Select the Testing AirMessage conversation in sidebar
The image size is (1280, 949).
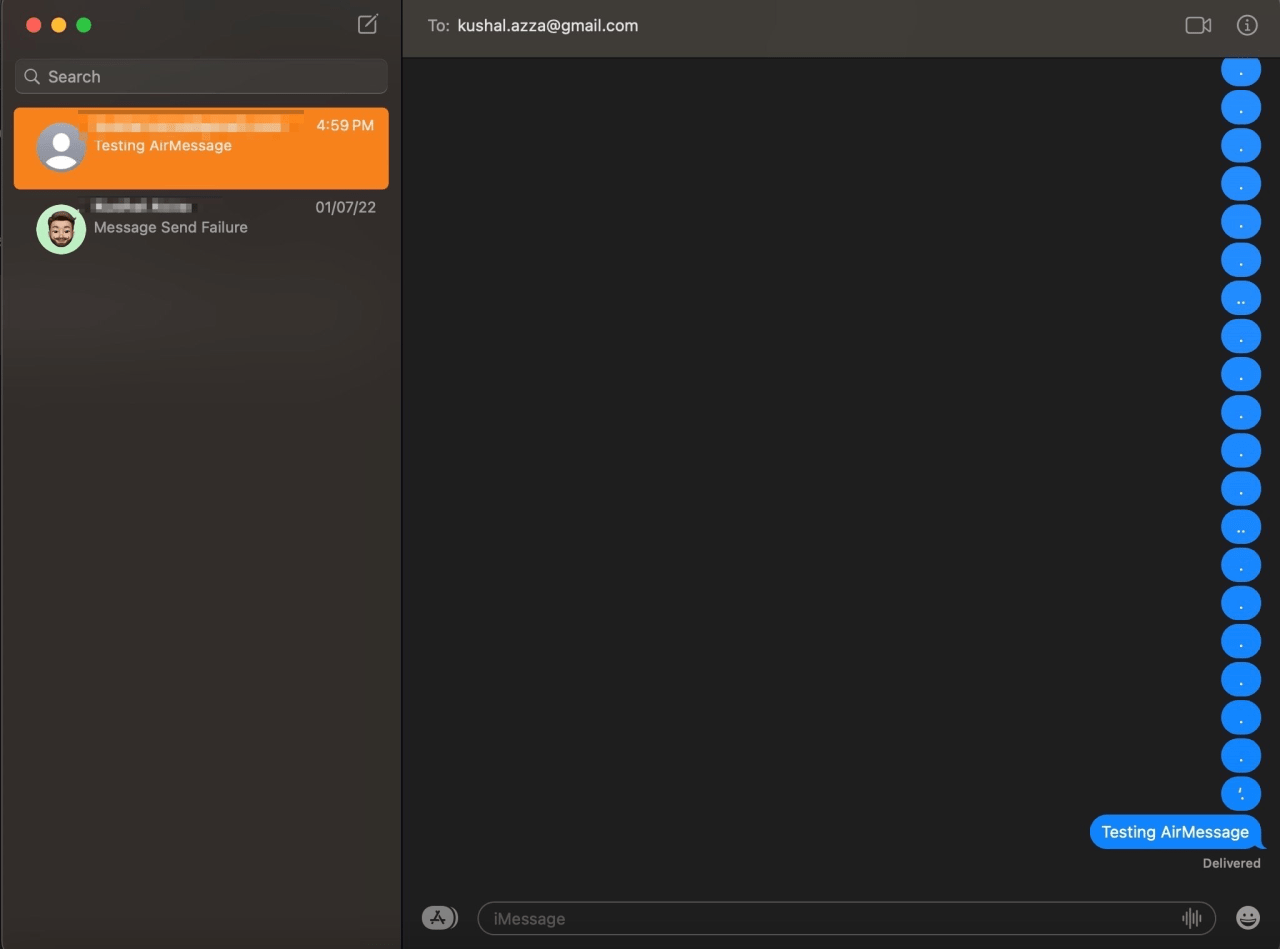pyautogui.click(x=201, y=148)
